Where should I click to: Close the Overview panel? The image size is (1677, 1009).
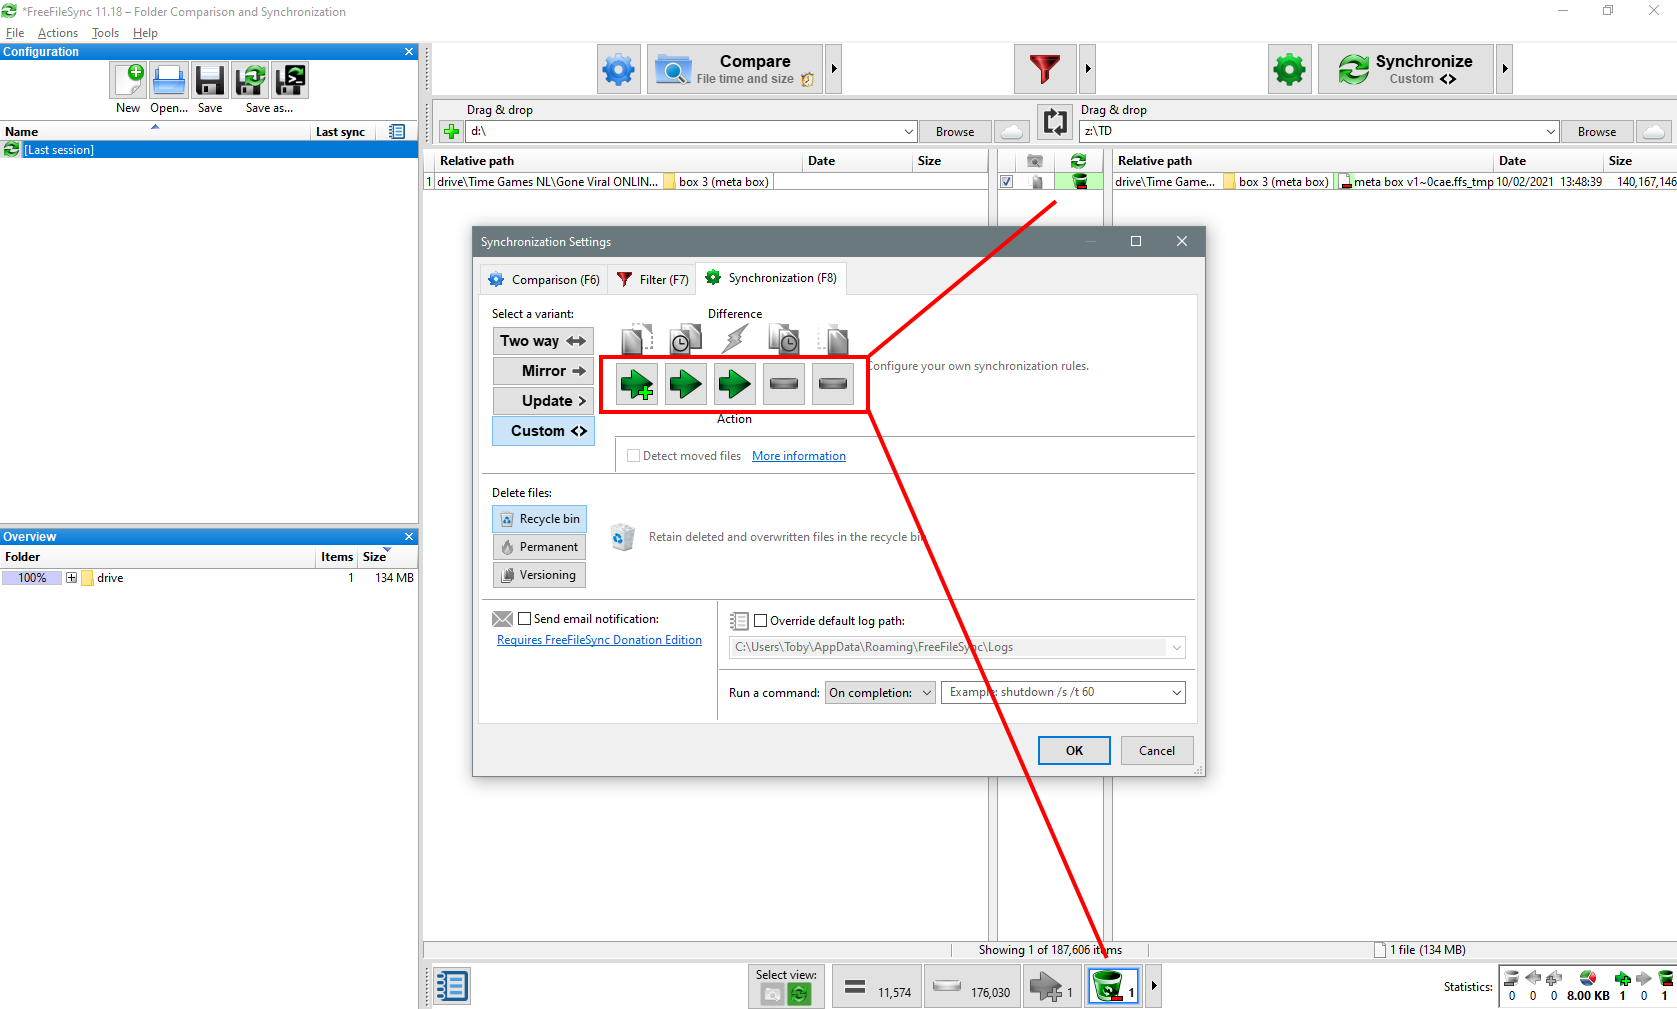[409, 537]
